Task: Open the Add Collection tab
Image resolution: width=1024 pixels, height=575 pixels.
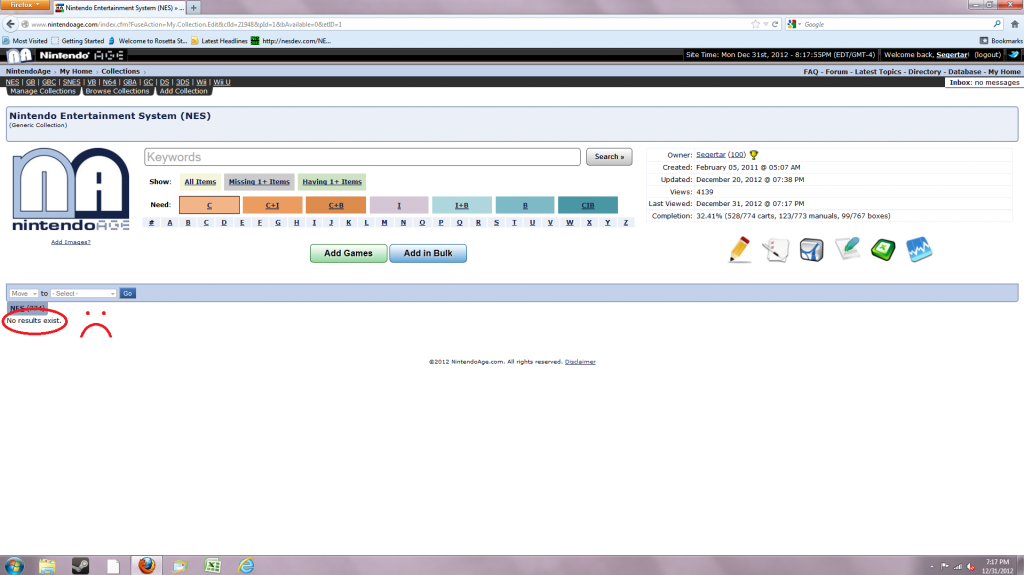Action: tap(183, 91)
